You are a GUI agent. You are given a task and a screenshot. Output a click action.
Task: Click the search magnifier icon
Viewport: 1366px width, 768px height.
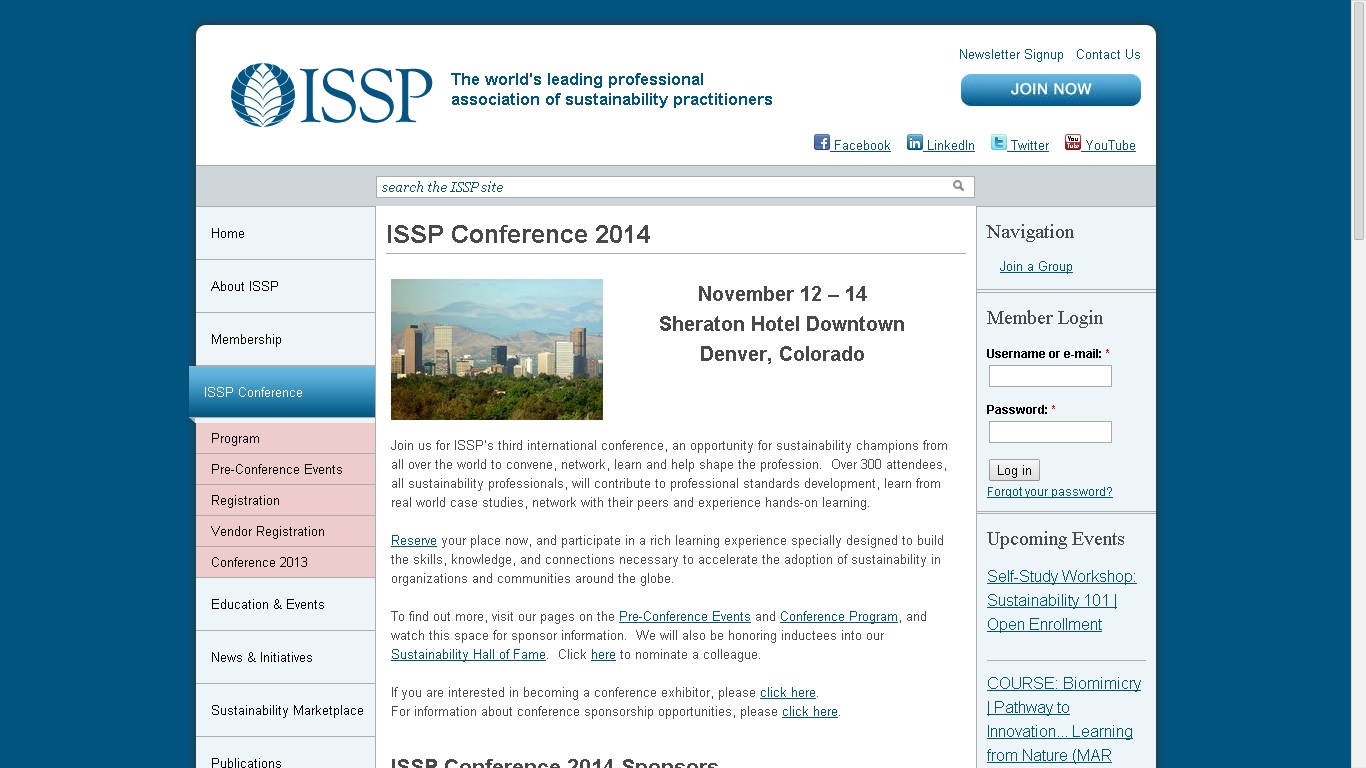(958, 186)
